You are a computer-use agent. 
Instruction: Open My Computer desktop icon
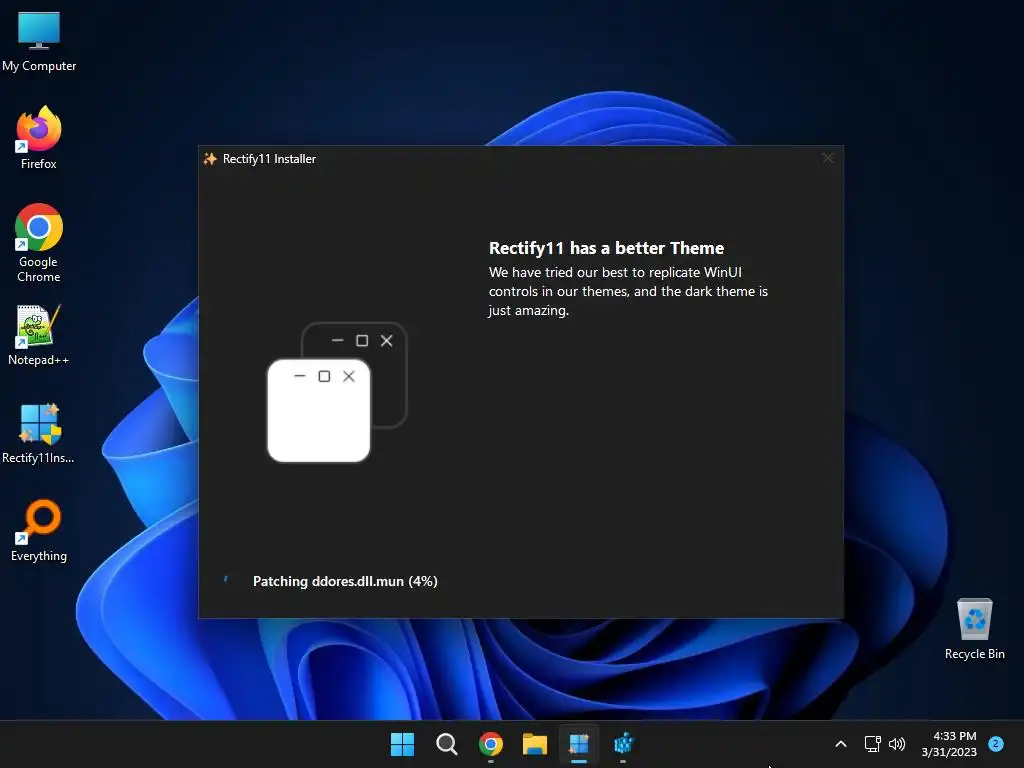(x=39, y=41)
